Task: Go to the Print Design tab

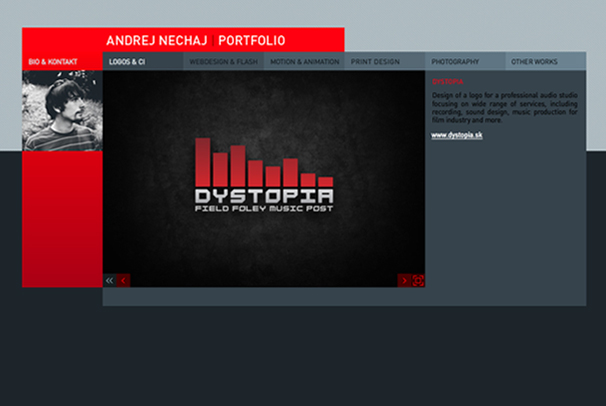Action: [x=375, y=62]
